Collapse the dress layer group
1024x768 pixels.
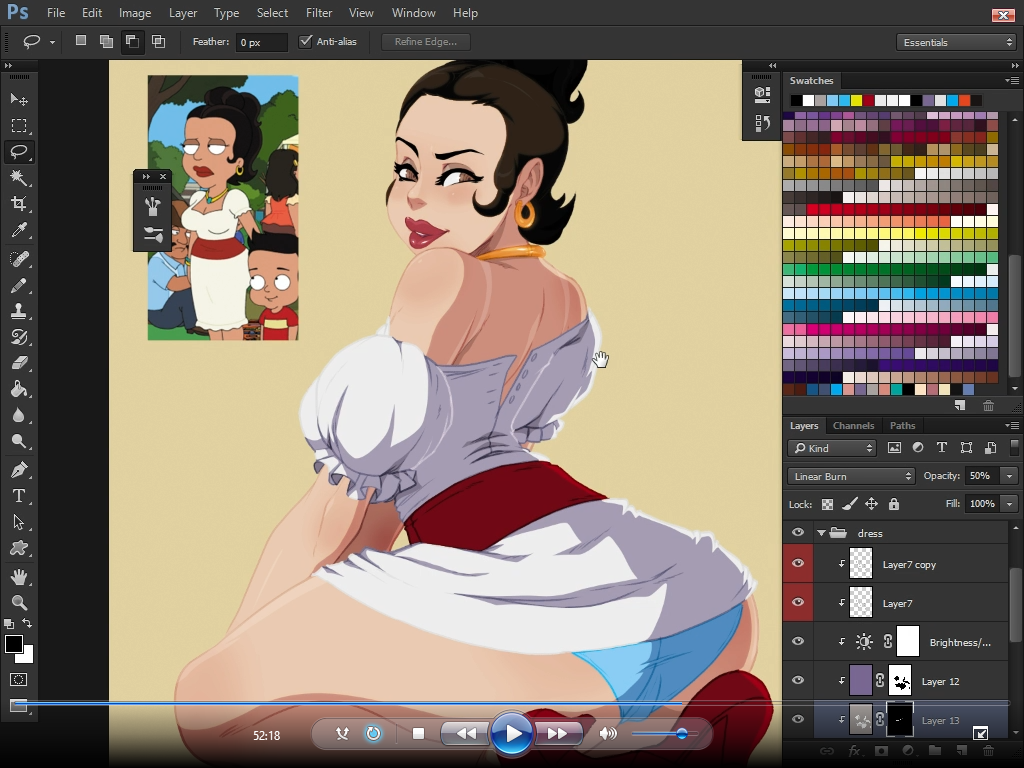click(821, 533)
